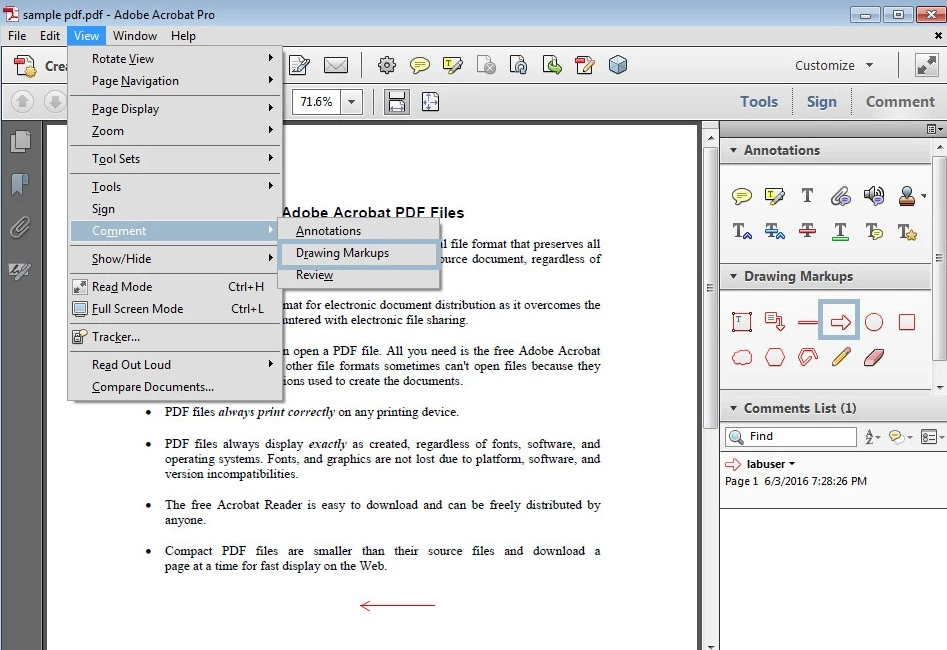The image size is (947, 650).
Task: Select the Highlight Text tool in Annotations
Action: 774,196
